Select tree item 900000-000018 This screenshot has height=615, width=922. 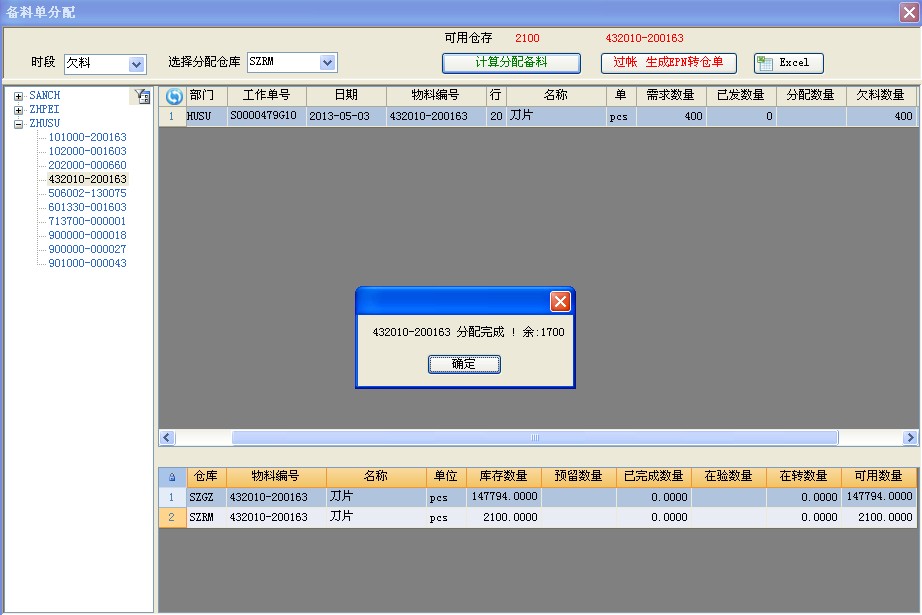click(x=87, y=235)
